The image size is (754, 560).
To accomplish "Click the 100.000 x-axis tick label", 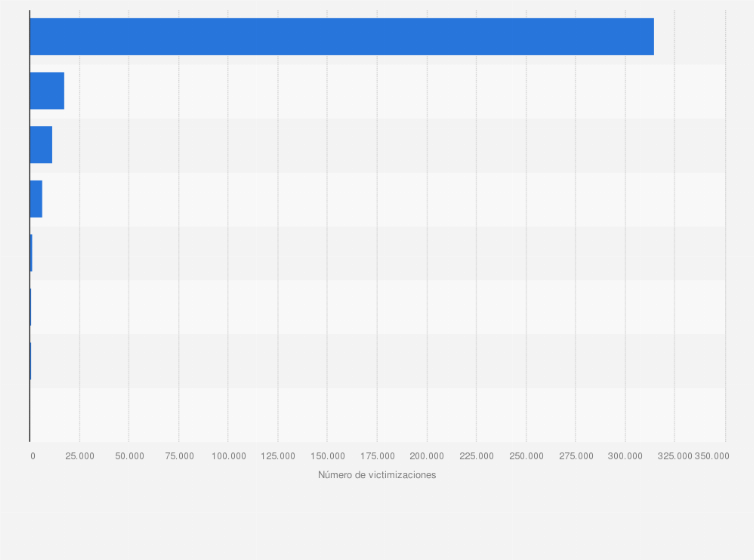I will (x=228, y=456).
